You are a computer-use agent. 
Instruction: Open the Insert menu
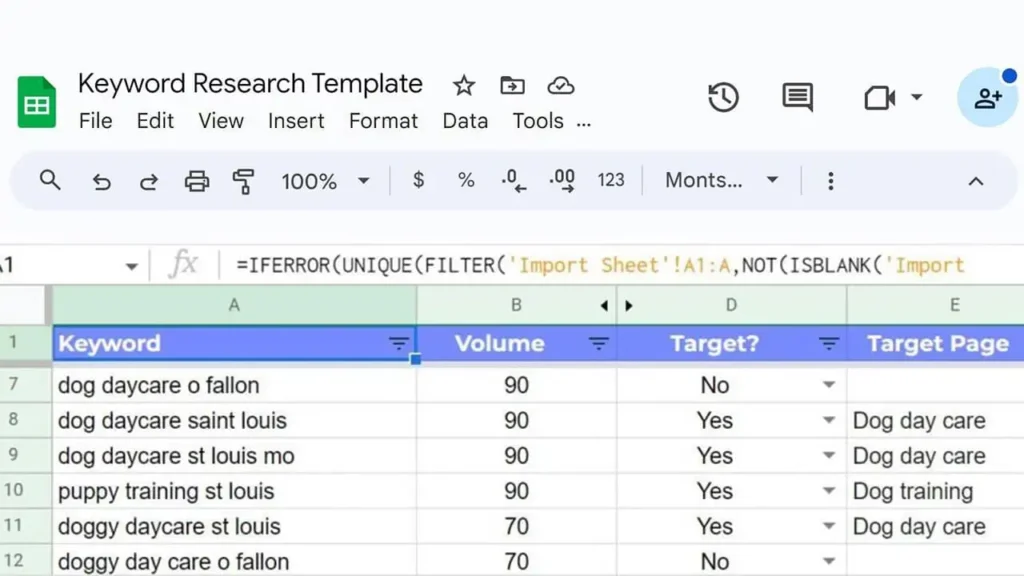[x=296, y=121]
